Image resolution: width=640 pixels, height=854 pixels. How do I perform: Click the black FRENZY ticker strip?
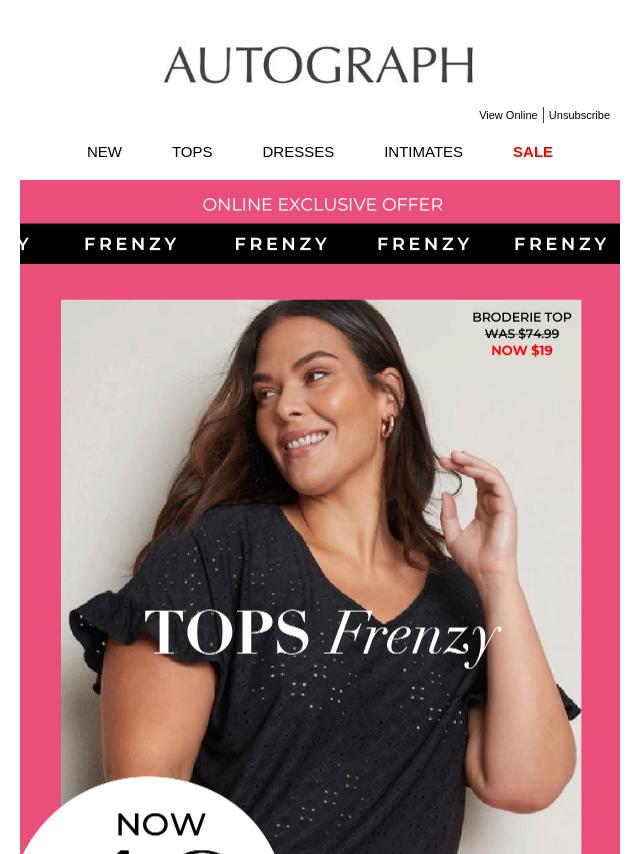pyautogui.click(x=320, y=243)
